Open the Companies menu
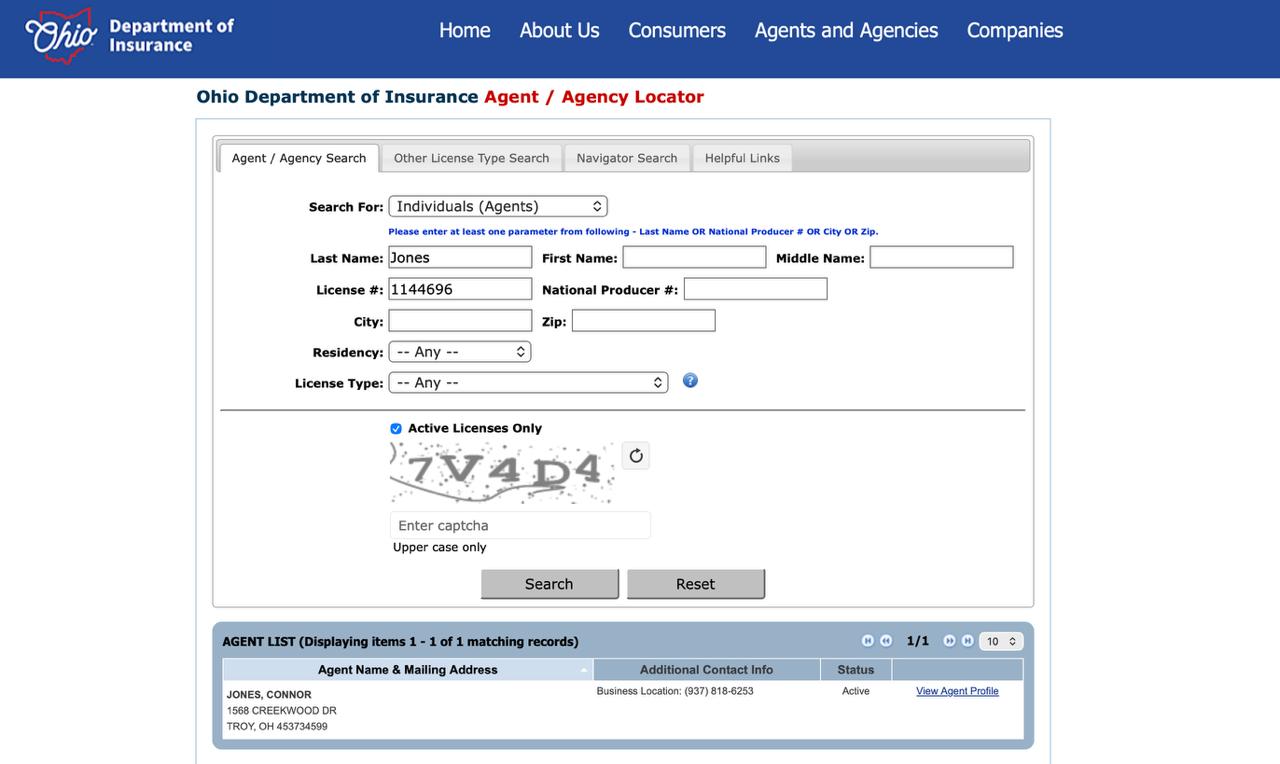This screenshot has height=764, width=1280. click(x=1015, y=31)
